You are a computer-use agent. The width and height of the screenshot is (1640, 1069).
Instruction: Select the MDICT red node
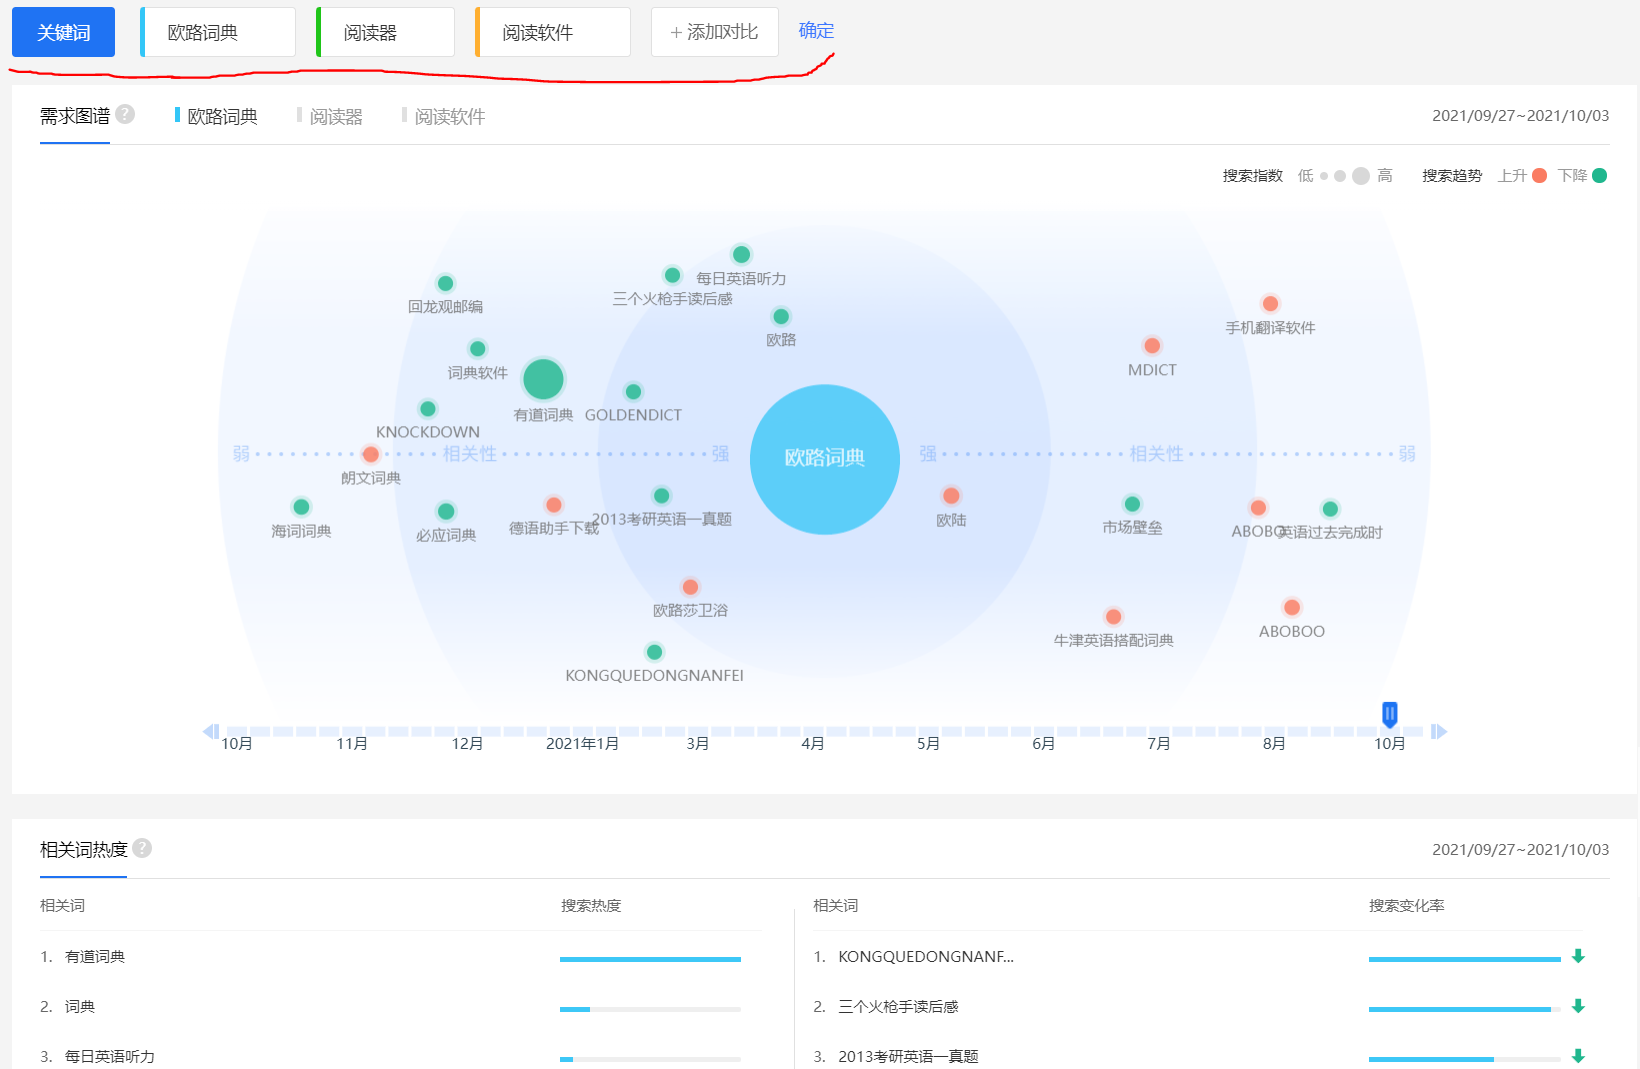1152,346
